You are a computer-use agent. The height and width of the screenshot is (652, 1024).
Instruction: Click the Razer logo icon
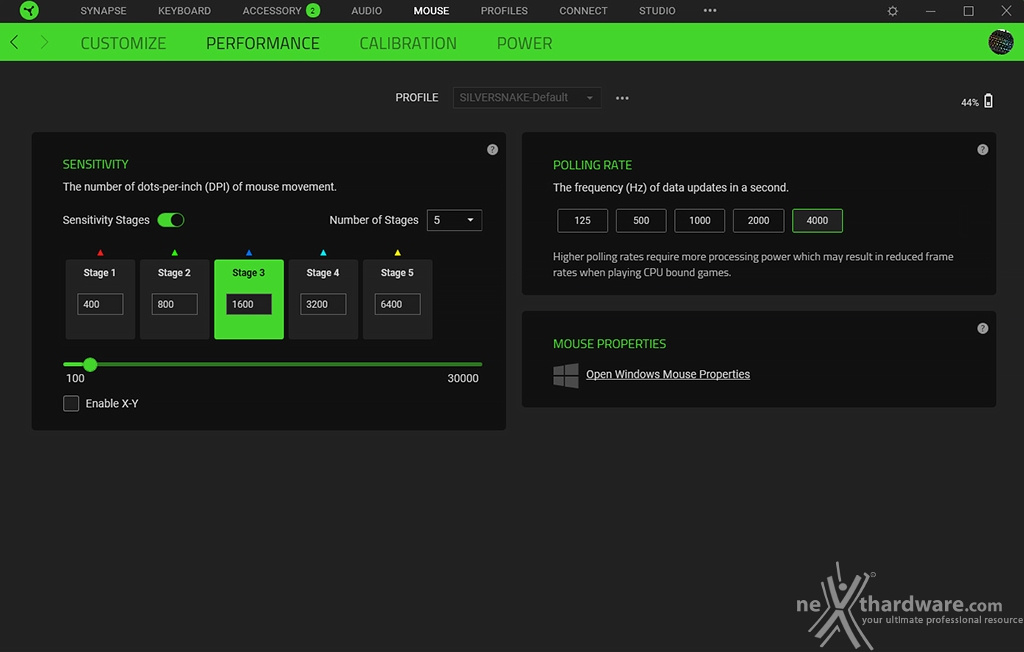pos(29,10)
